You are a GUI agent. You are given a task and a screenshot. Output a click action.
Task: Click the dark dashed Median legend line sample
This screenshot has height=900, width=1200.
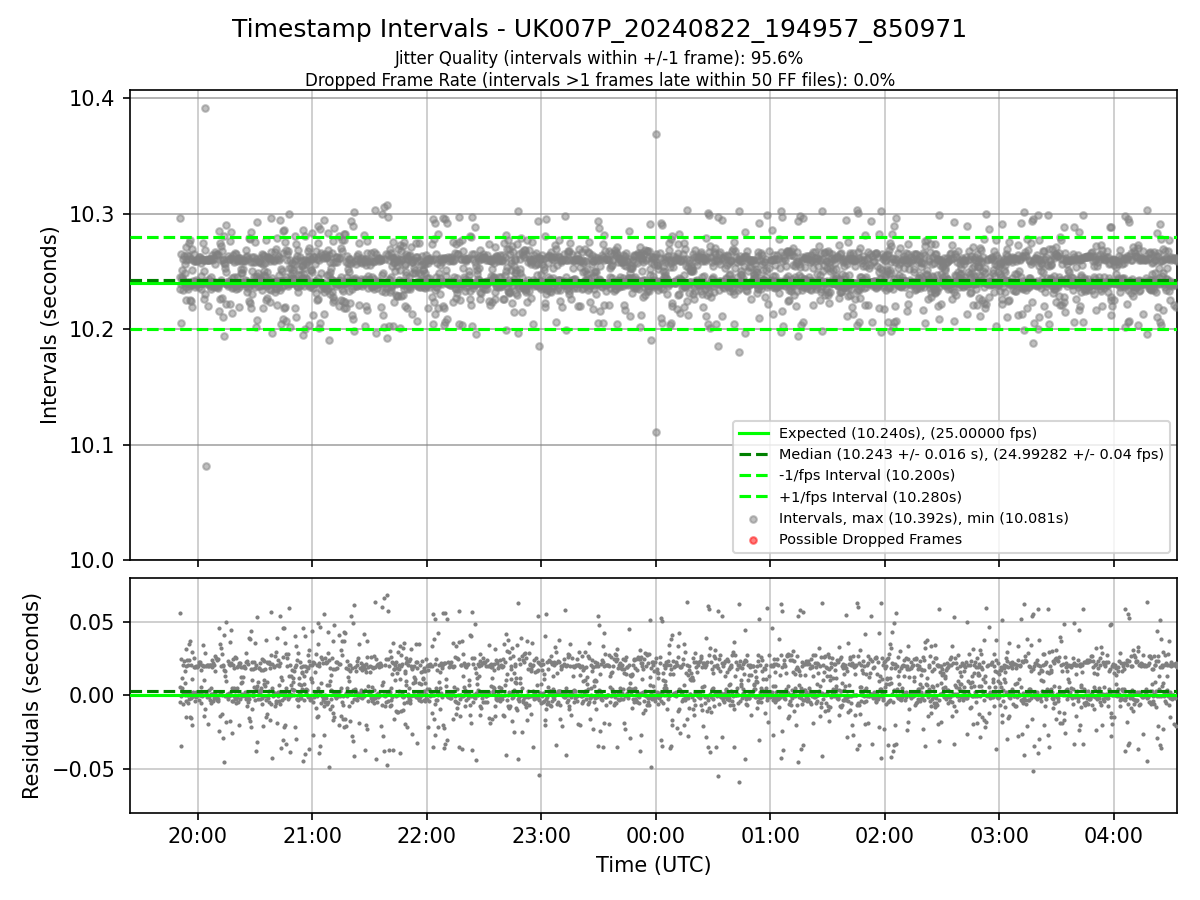[754, 454]
